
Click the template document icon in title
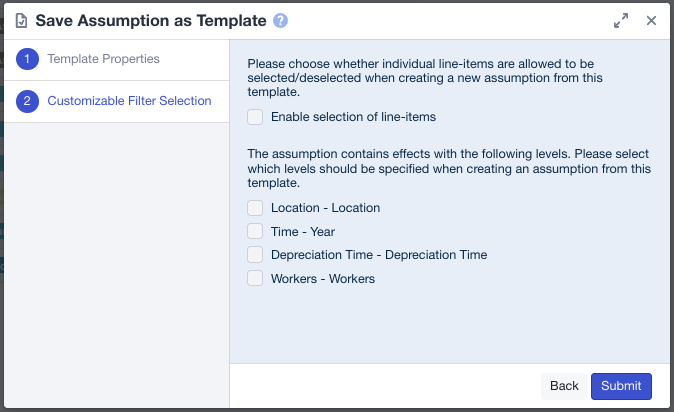pyautogui.click(x=21, y=20)
